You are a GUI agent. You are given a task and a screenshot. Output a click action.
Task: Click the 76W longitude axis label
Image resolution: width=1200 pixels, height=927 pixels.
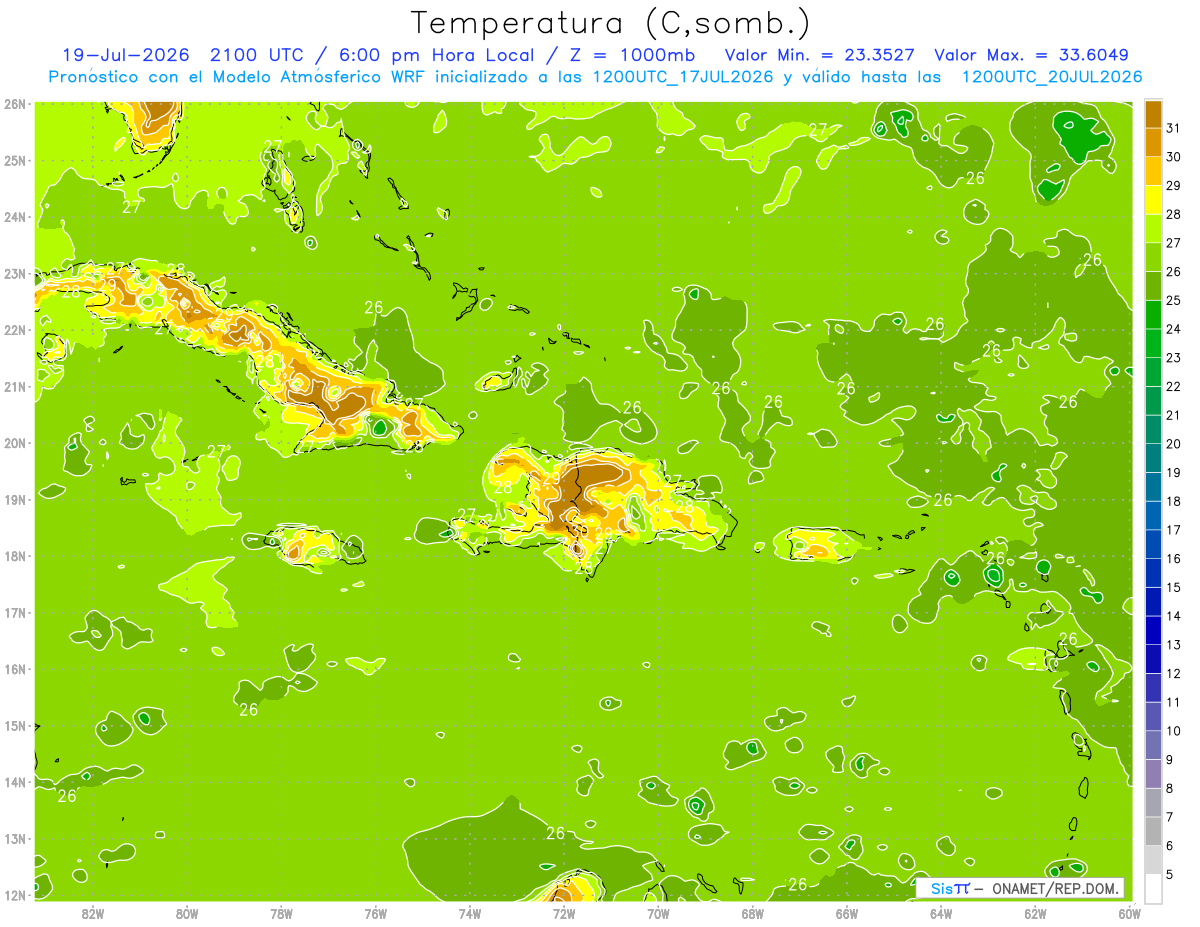[375, 913]
